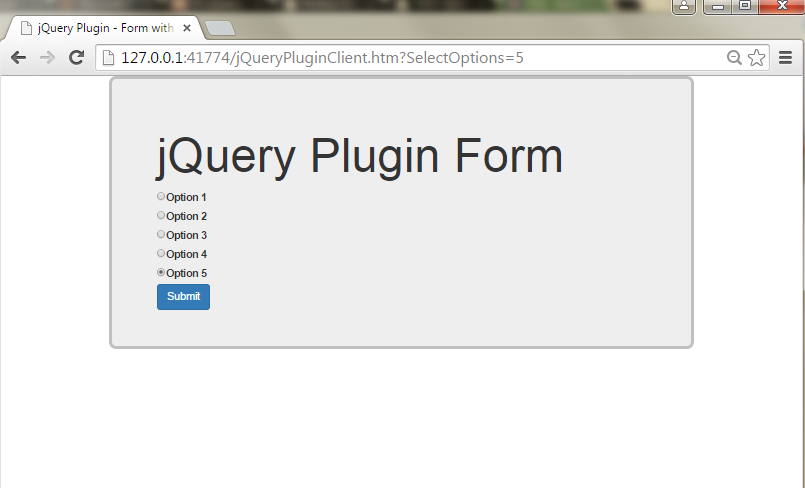This screenshot has width=805, height=488.
Task: Open the Chrome hamburger menu
Action: coord(785,57)
